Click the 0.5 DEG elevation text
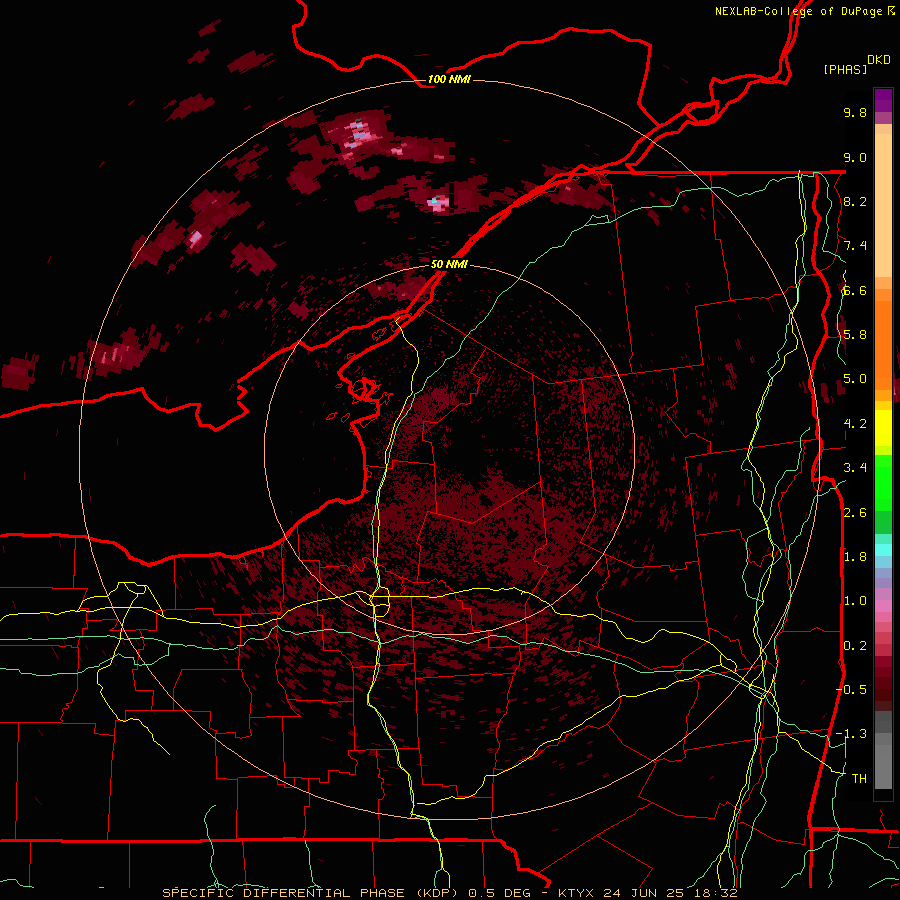This screenshot has height=900, width=900. coord(499,893)
